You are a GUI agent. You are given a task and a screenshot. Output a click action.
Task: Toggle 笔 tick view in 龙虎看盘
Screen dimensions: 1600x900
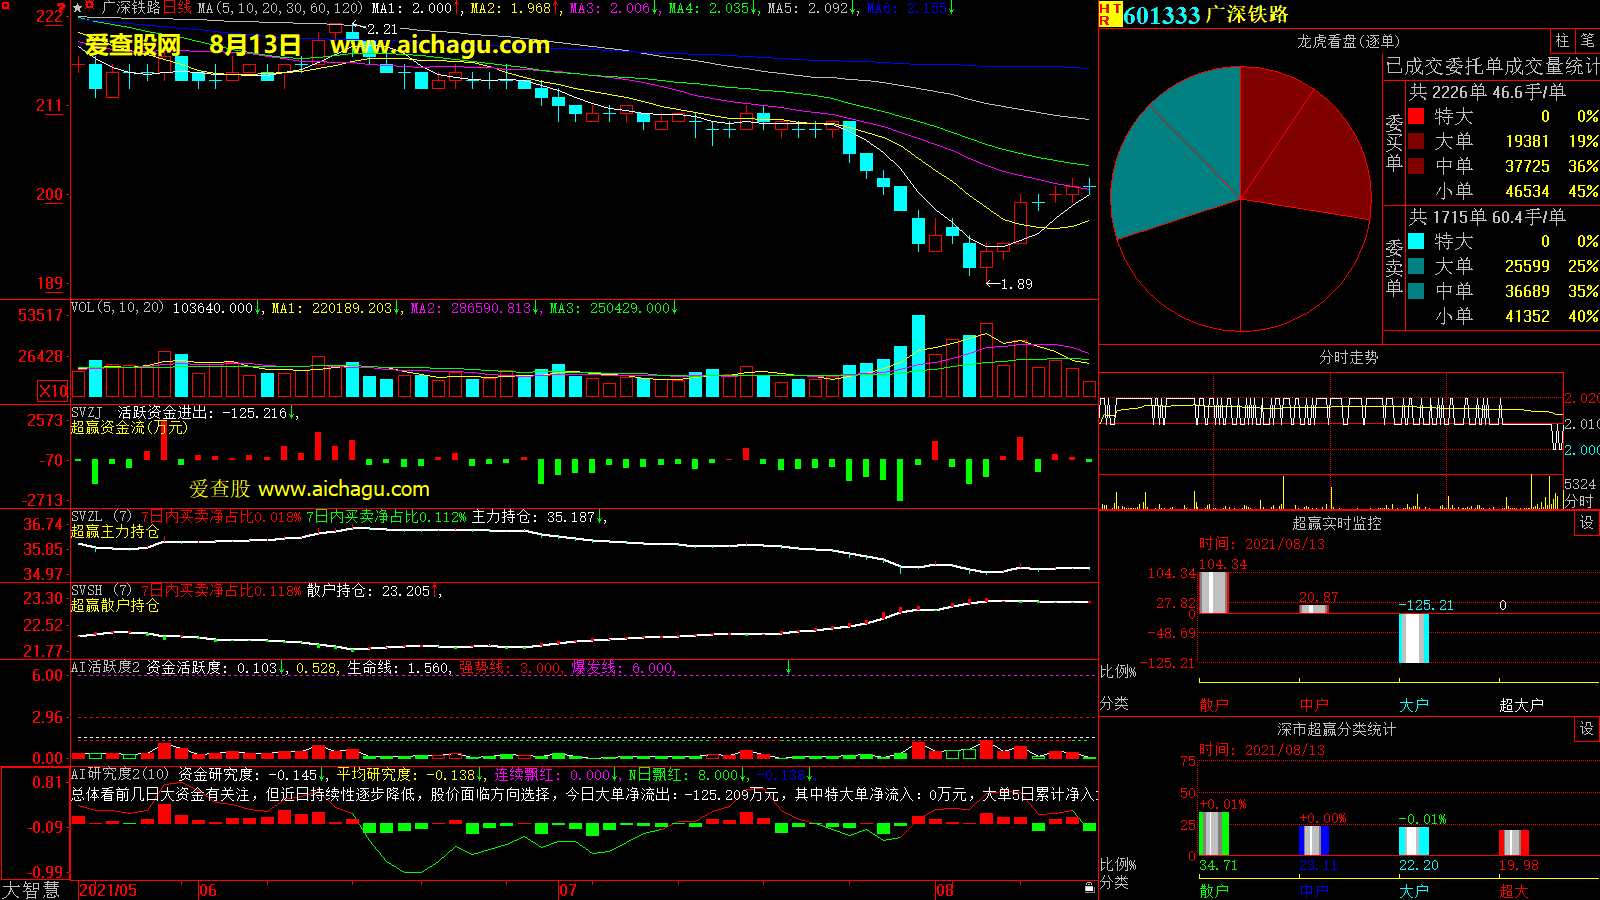click(1587, 41)
